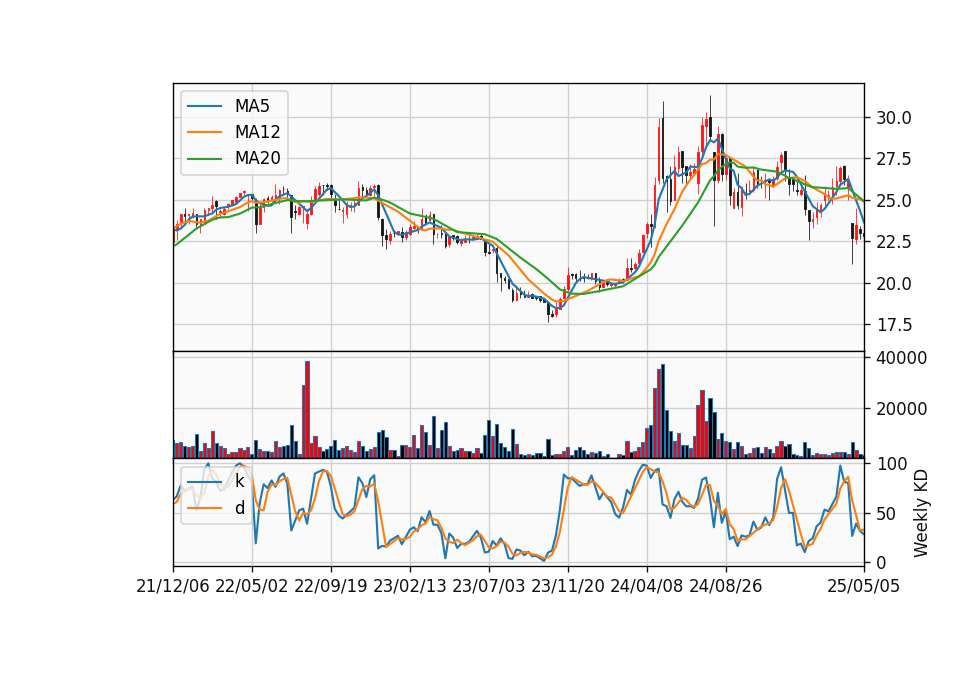Screen dimensions: 960x690
Task: Click the Weekly KD axis label
Action: [920, 513]
